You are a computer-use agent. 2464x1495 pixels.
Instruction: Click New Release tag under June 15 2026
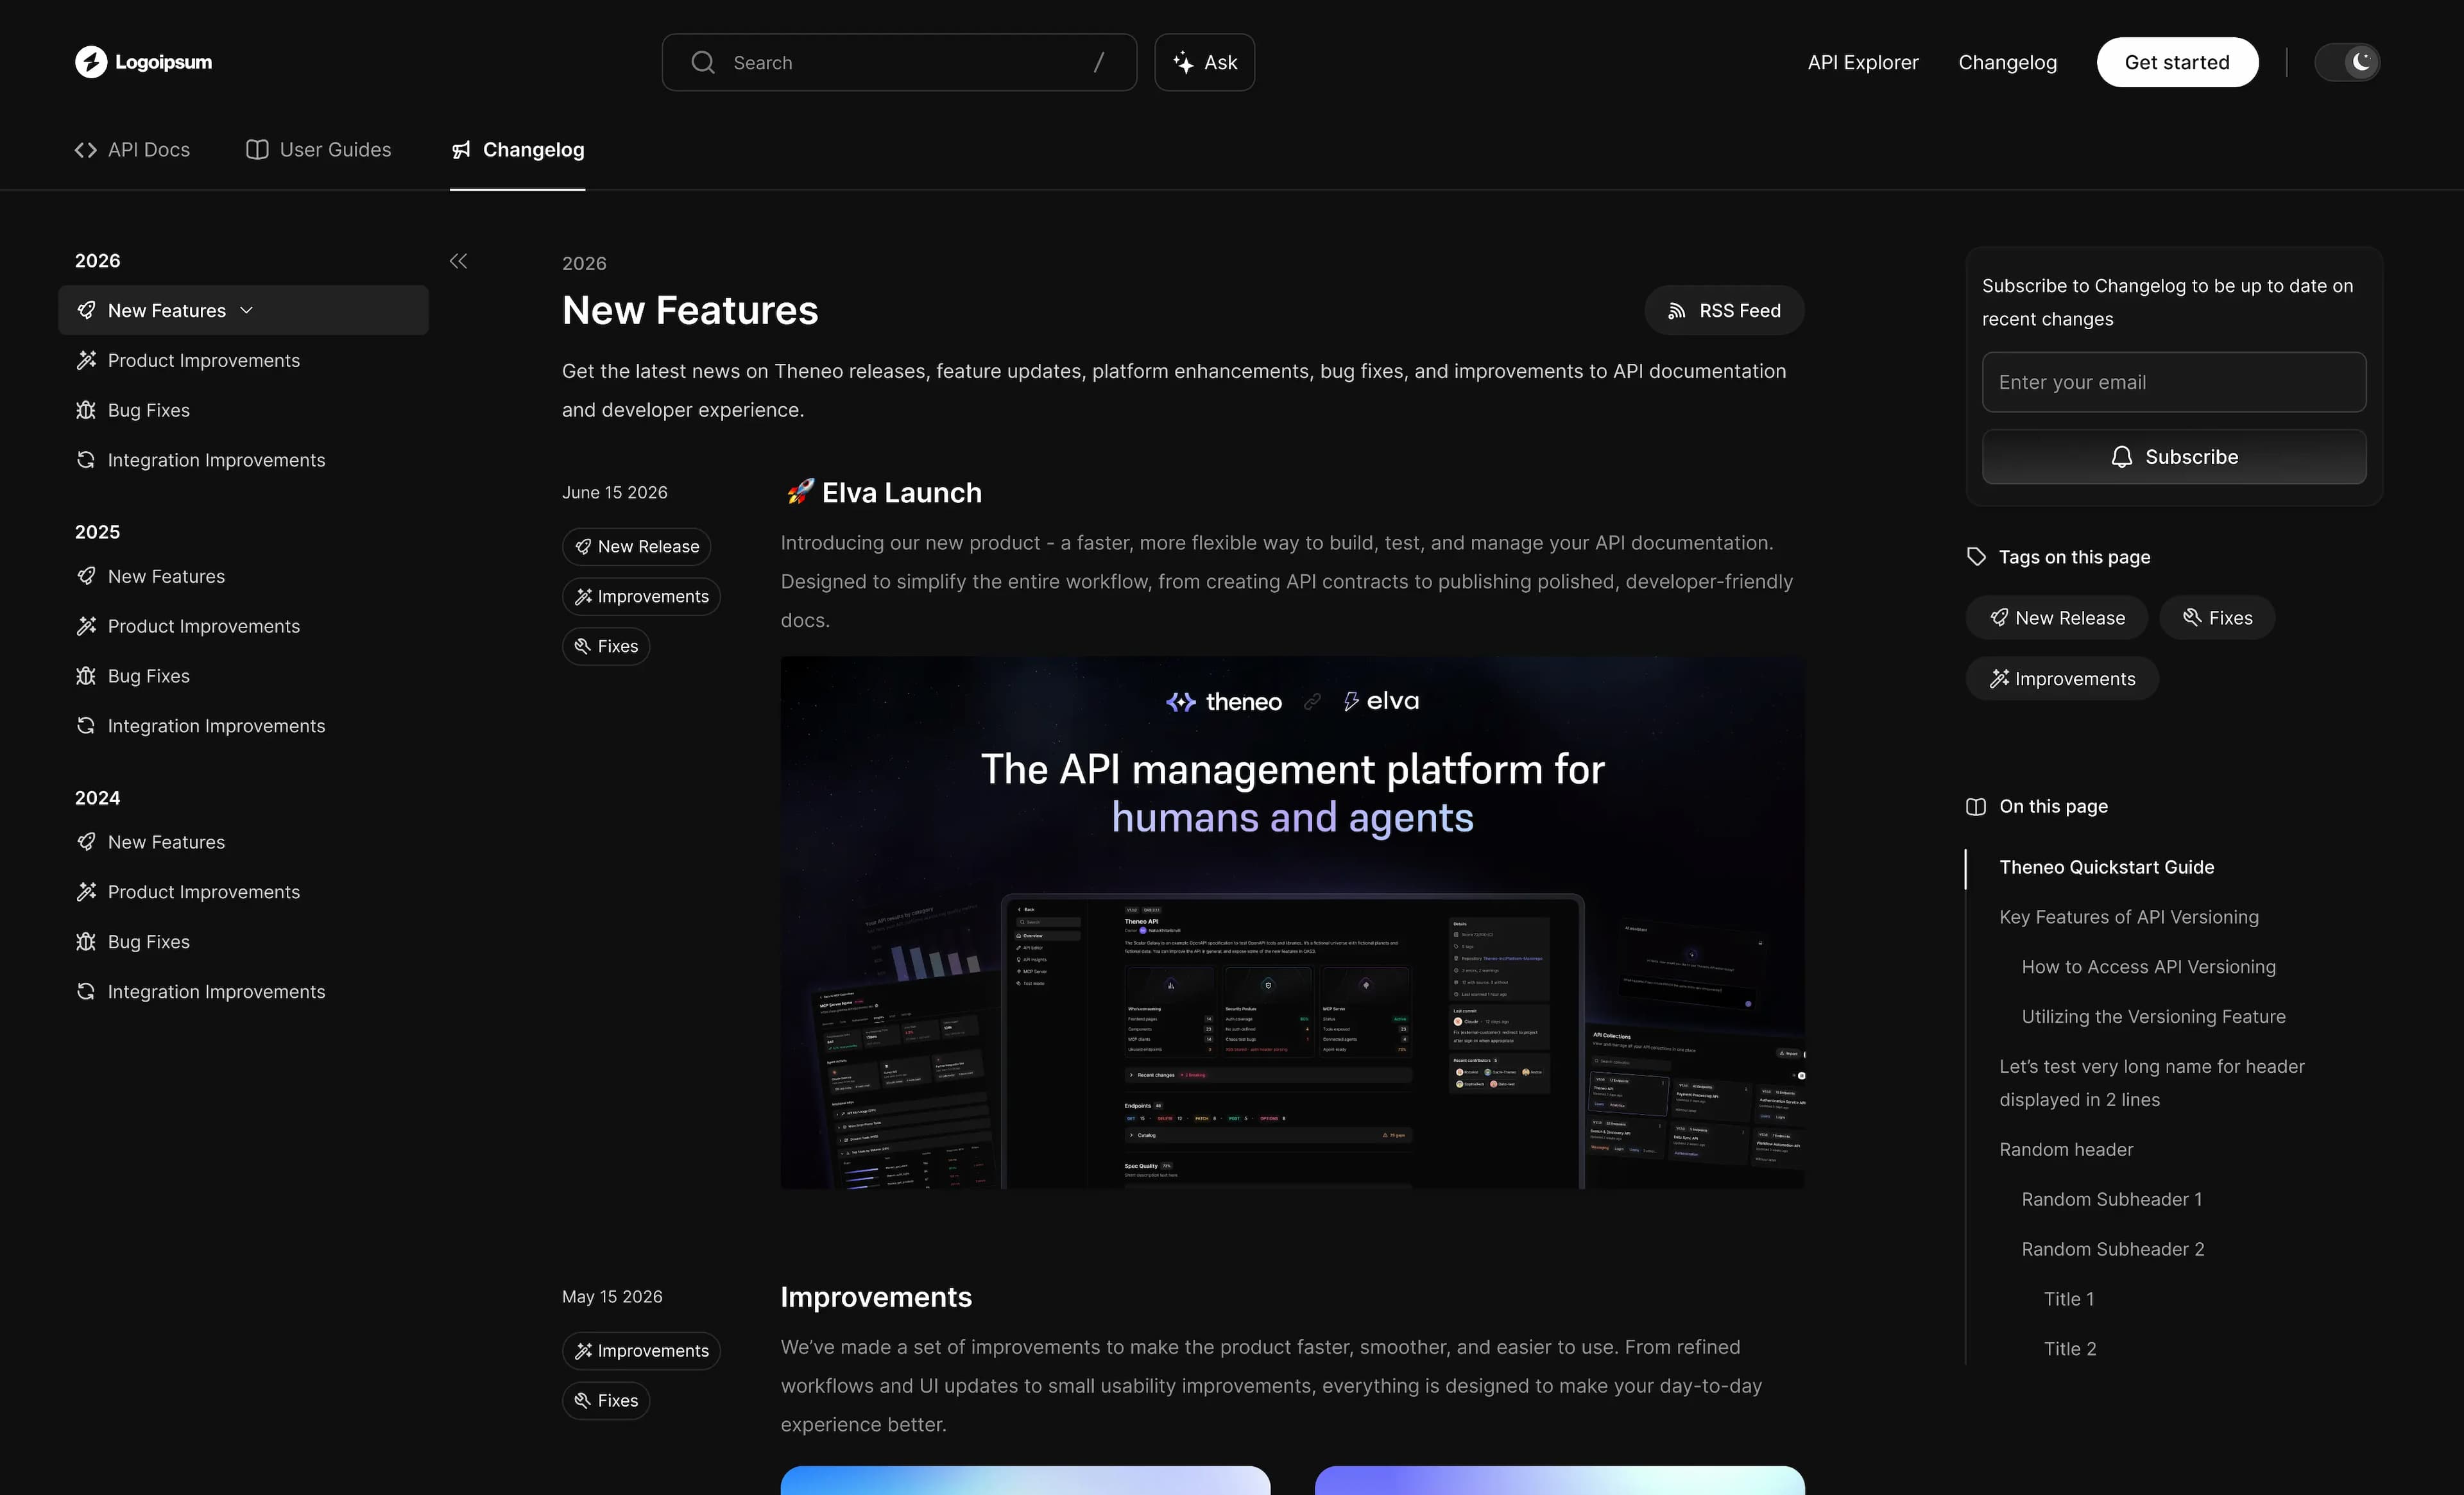click(x=636, y=547)
